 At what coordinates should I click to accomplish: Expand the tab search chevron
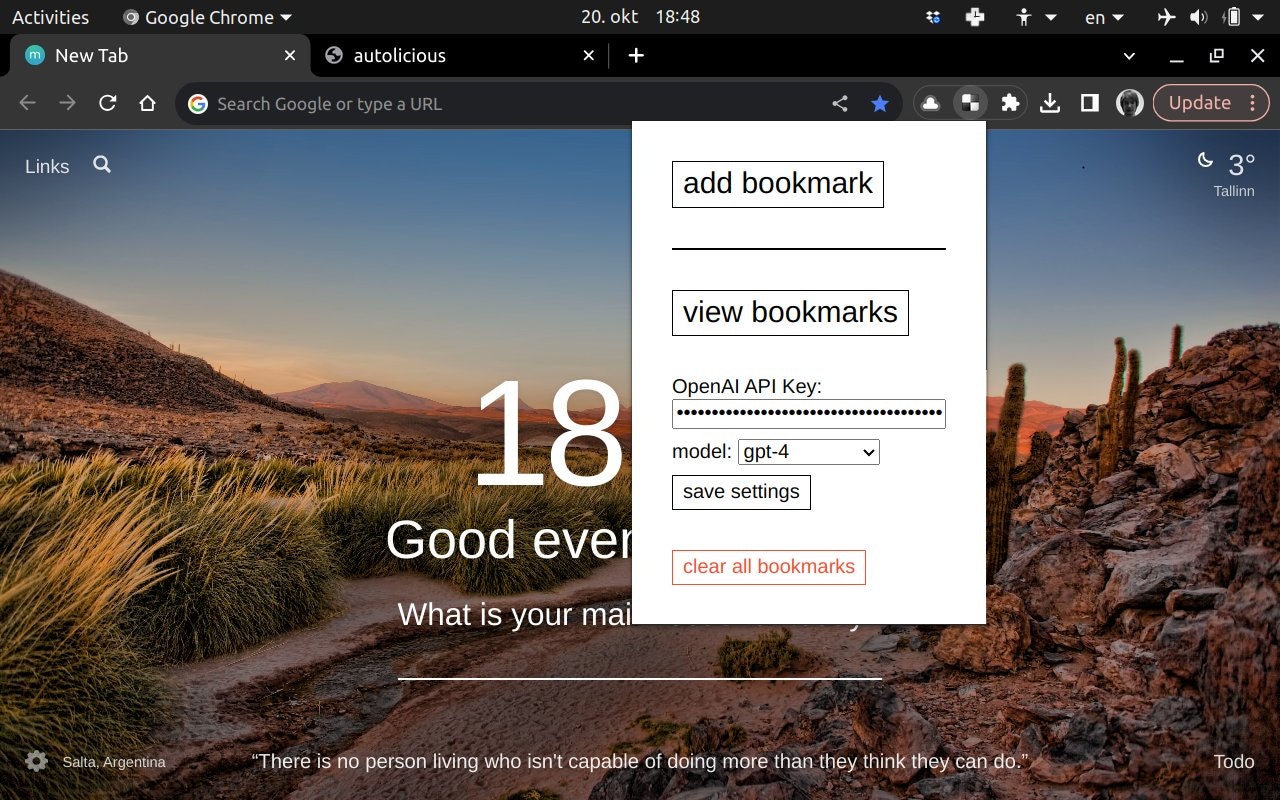1129,56
